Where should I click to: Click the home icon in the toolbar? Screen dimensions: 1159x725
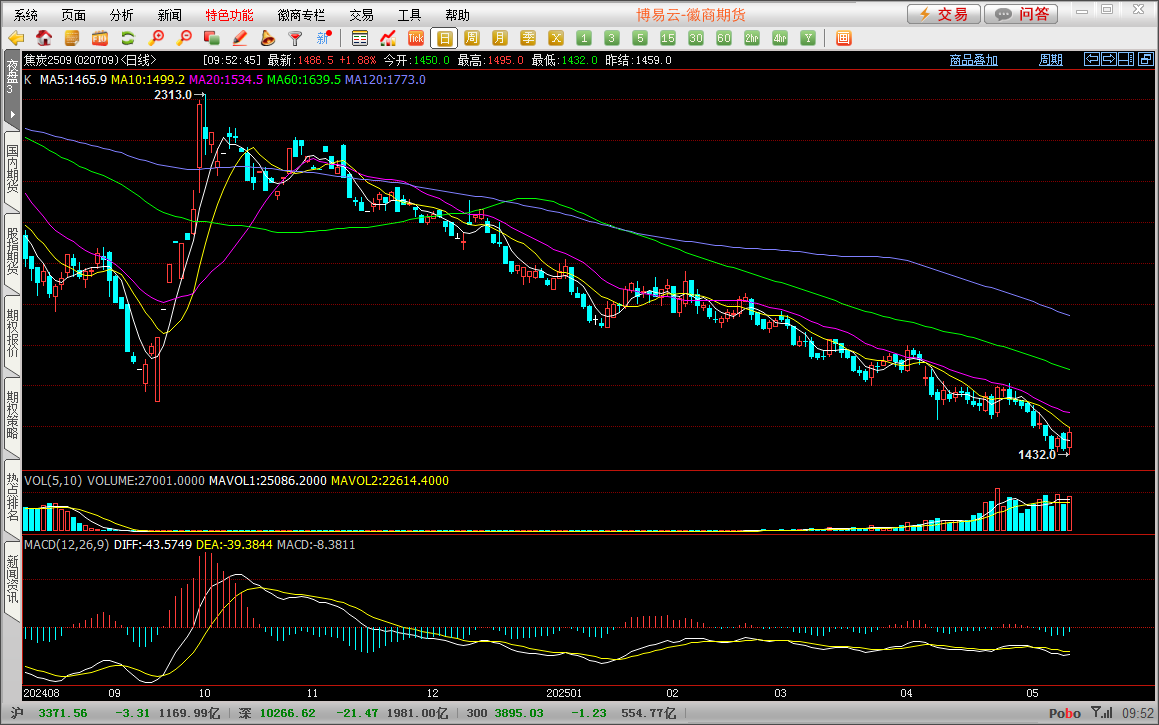click(x=44, y=38)
